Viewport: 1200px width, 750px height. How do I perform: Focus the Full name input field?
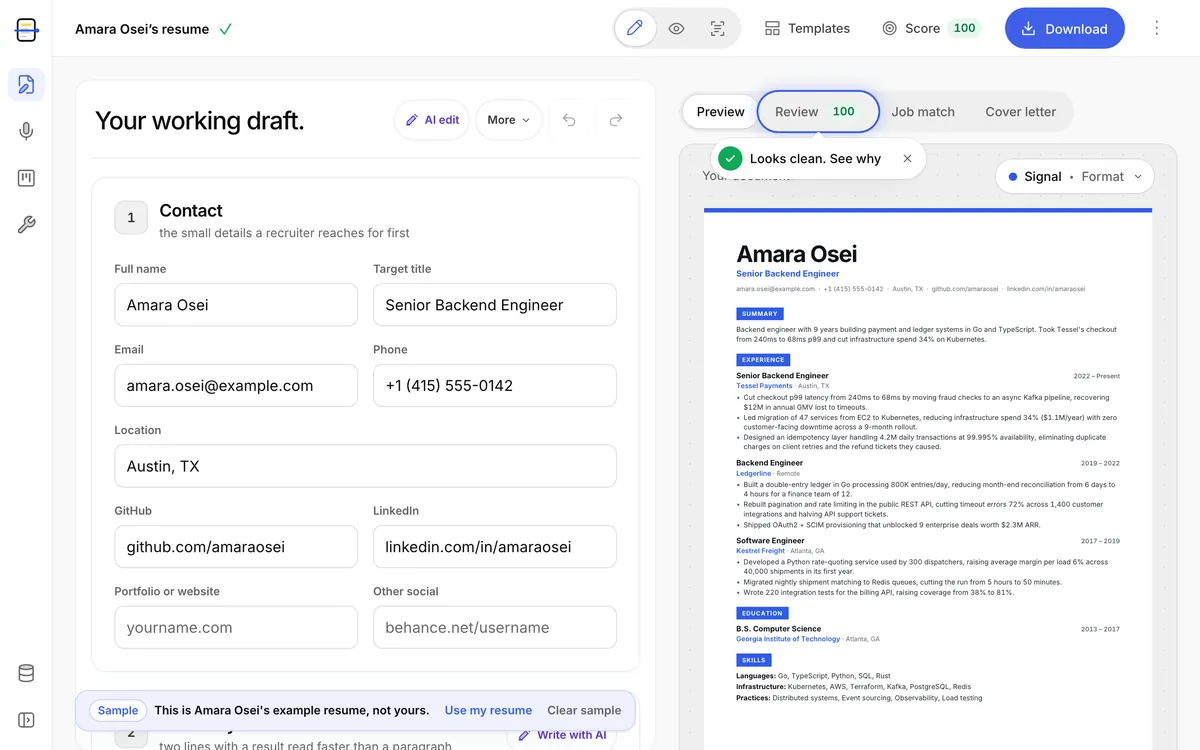(236, 305)
